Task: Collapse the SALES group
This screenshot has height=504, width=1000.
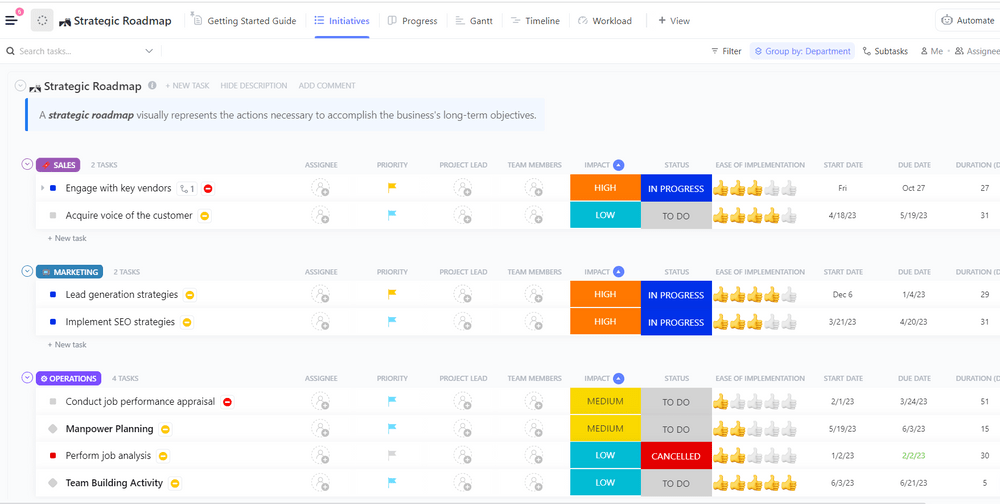Action: (x=27, y=165)
